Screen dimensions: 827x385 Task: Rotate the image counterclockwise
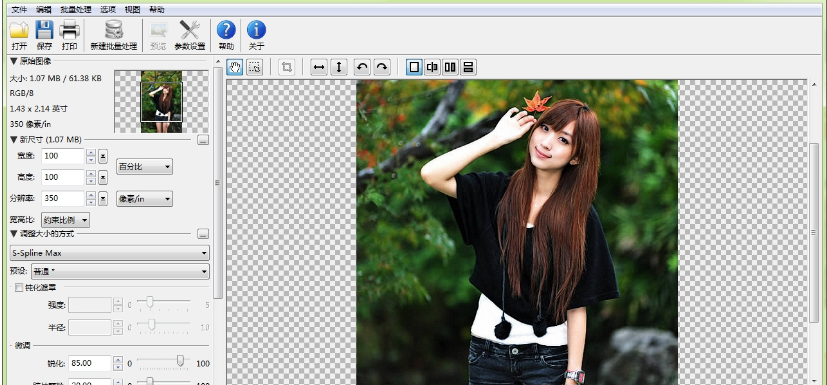click(362, 68)
